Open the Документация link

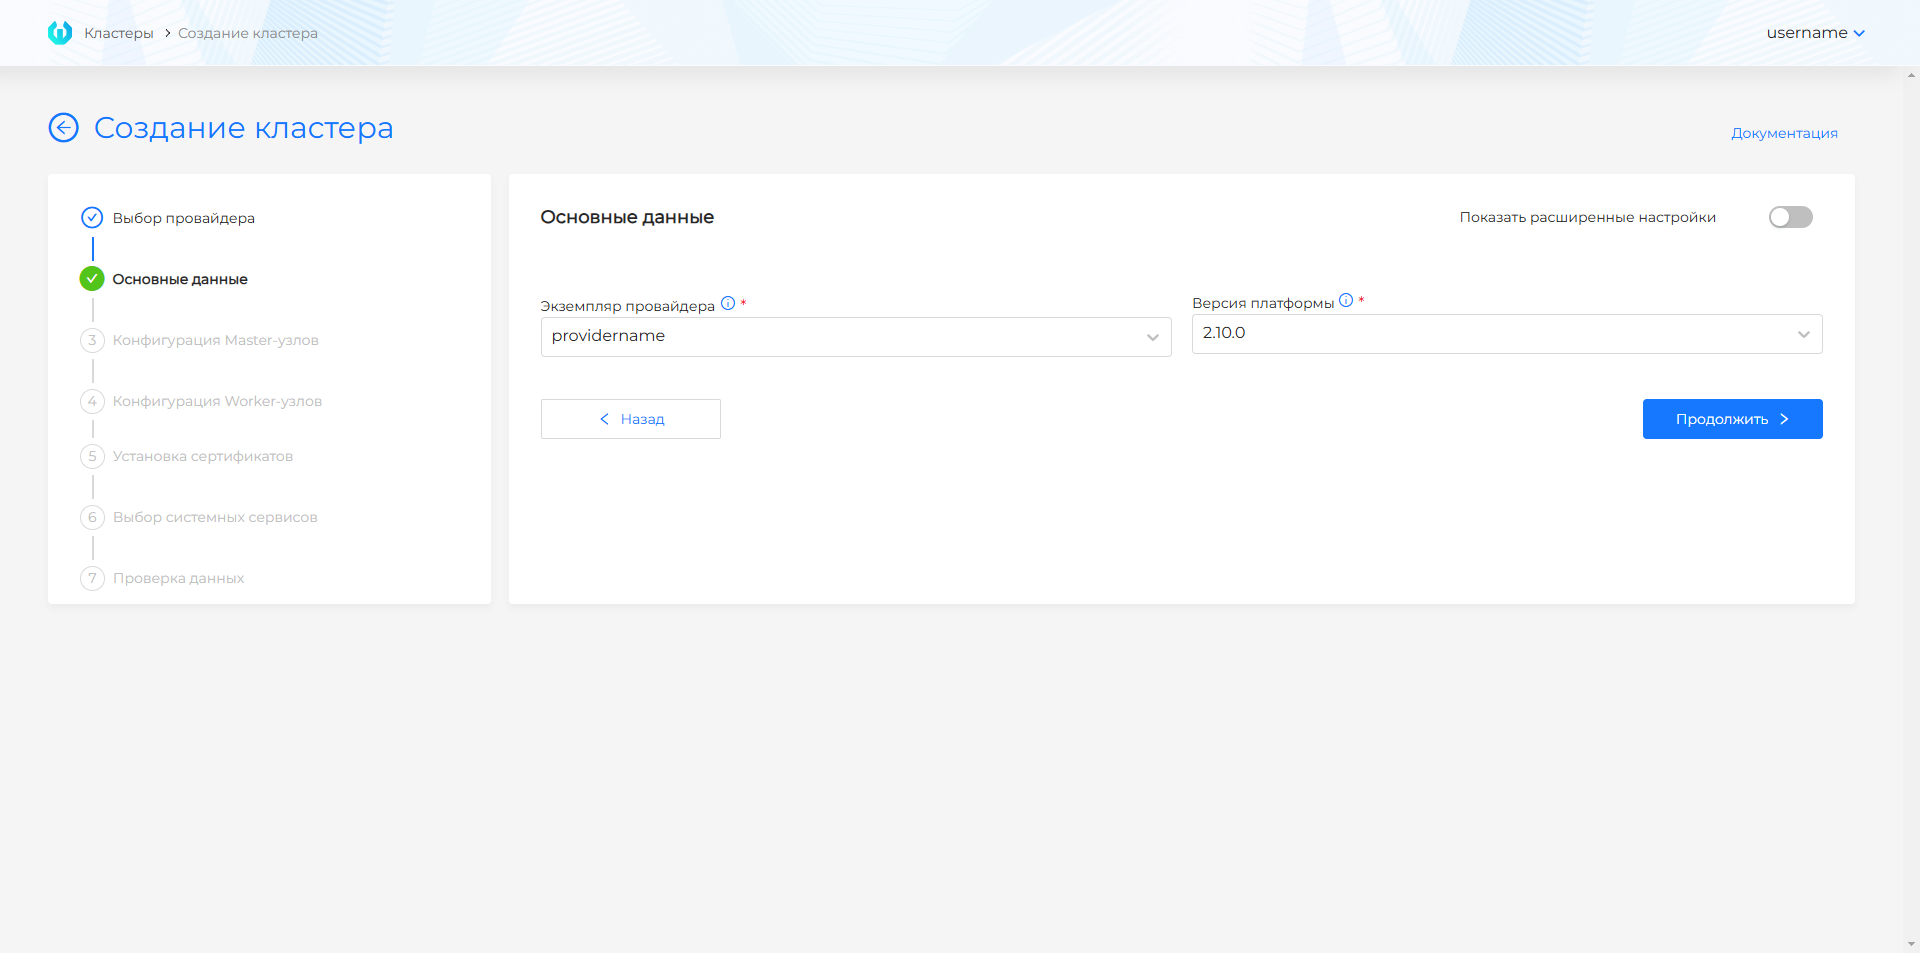pos(1784,132)
